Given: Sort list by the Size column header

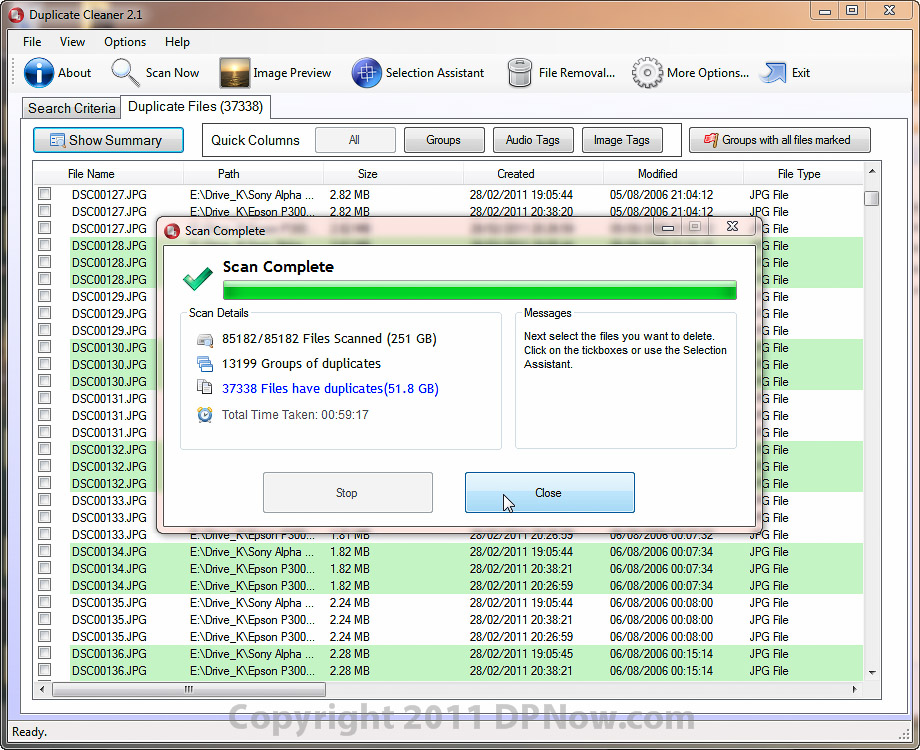Looking at the screenshot, I should click(x=367, y=174).
